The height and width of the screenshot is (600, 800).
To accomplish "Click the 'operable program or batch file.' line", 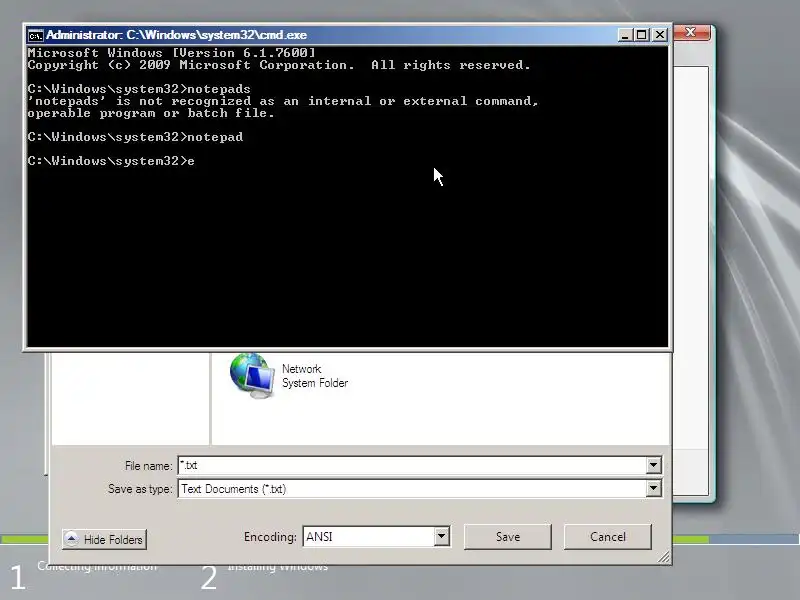I will [151, 113].
